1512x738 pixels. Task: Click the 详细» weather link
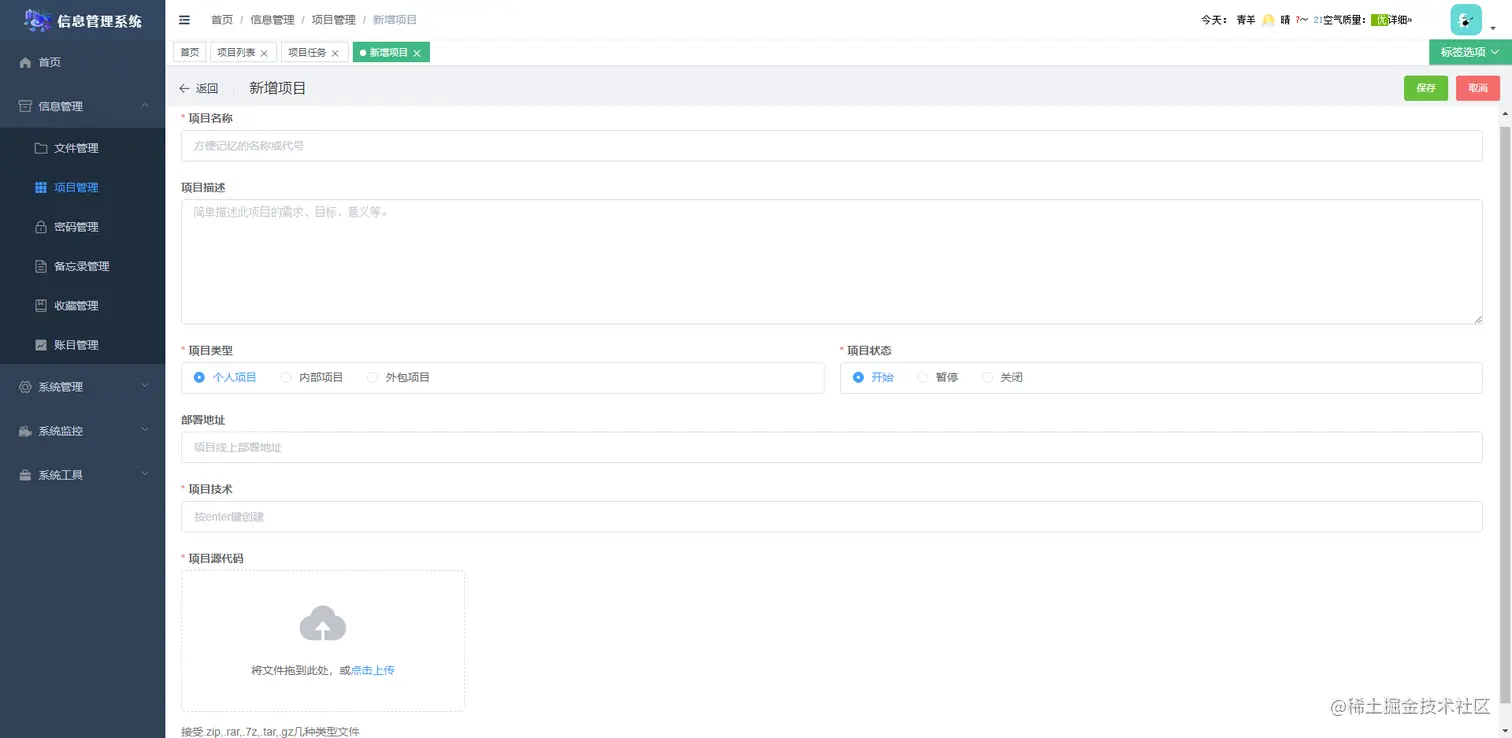[1400, 20]
